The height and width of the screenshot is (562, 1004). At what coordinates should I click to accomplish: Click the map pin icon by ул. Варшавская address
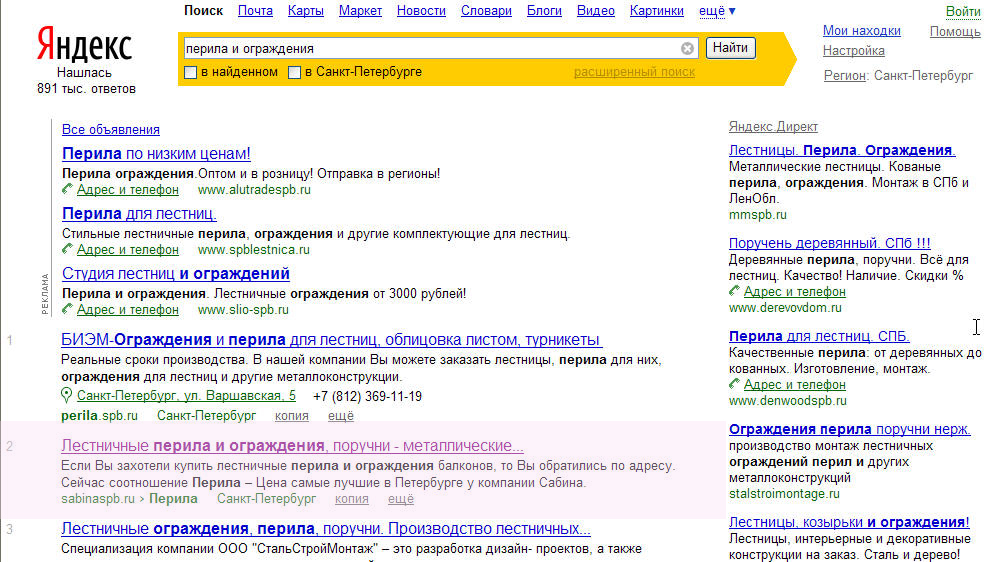click(67, 396)
